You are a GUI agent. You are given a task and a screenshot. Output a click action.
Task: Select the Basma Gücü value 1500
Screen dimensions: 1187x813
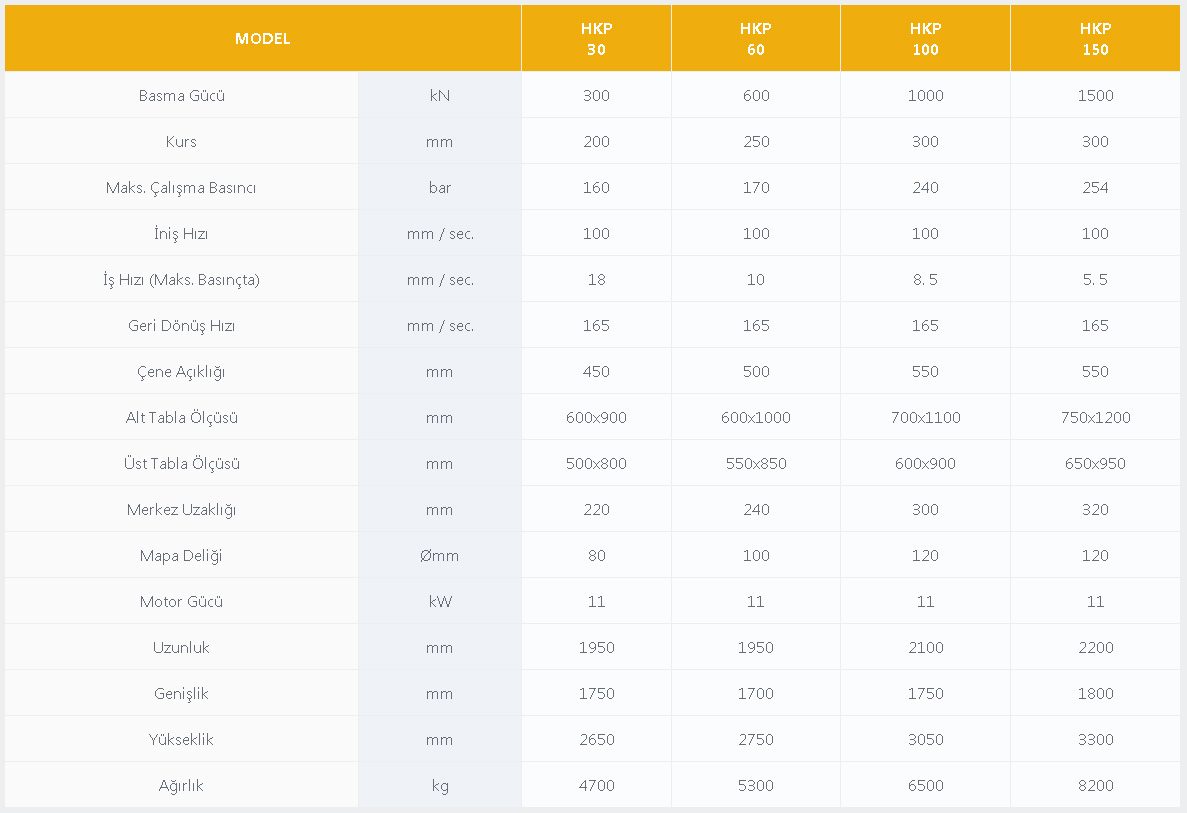(x=1095, y=95)
